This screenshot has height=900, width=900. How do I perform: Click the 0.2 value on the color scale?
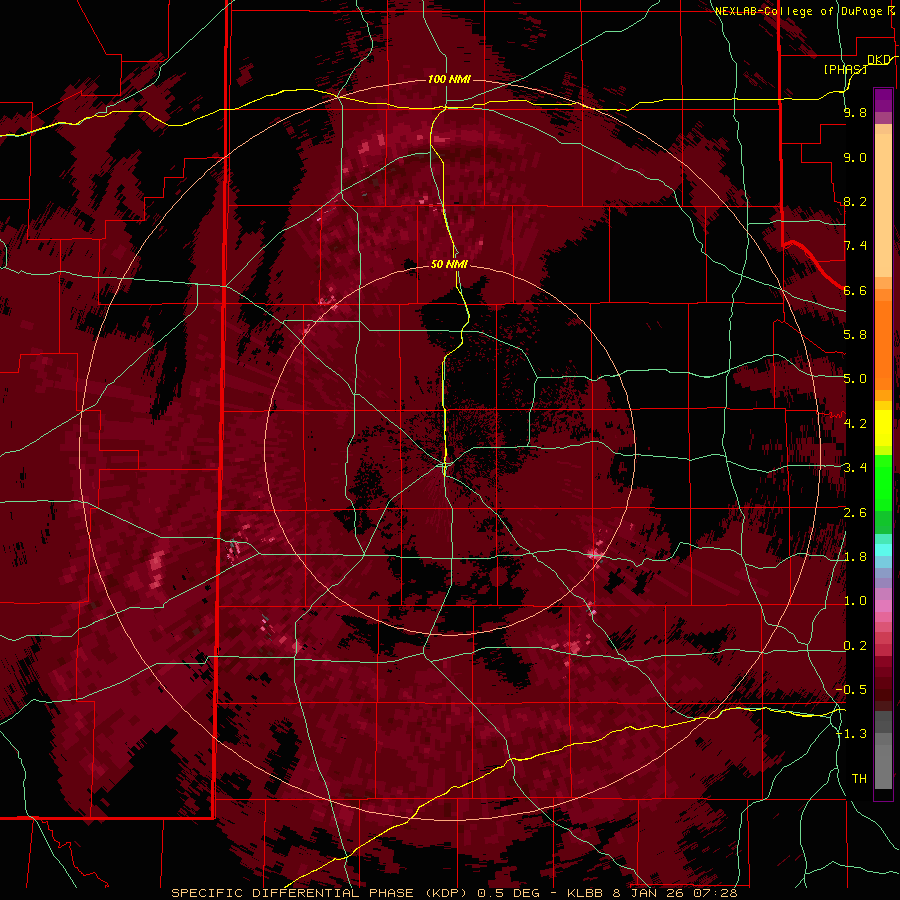pos(855,646)
